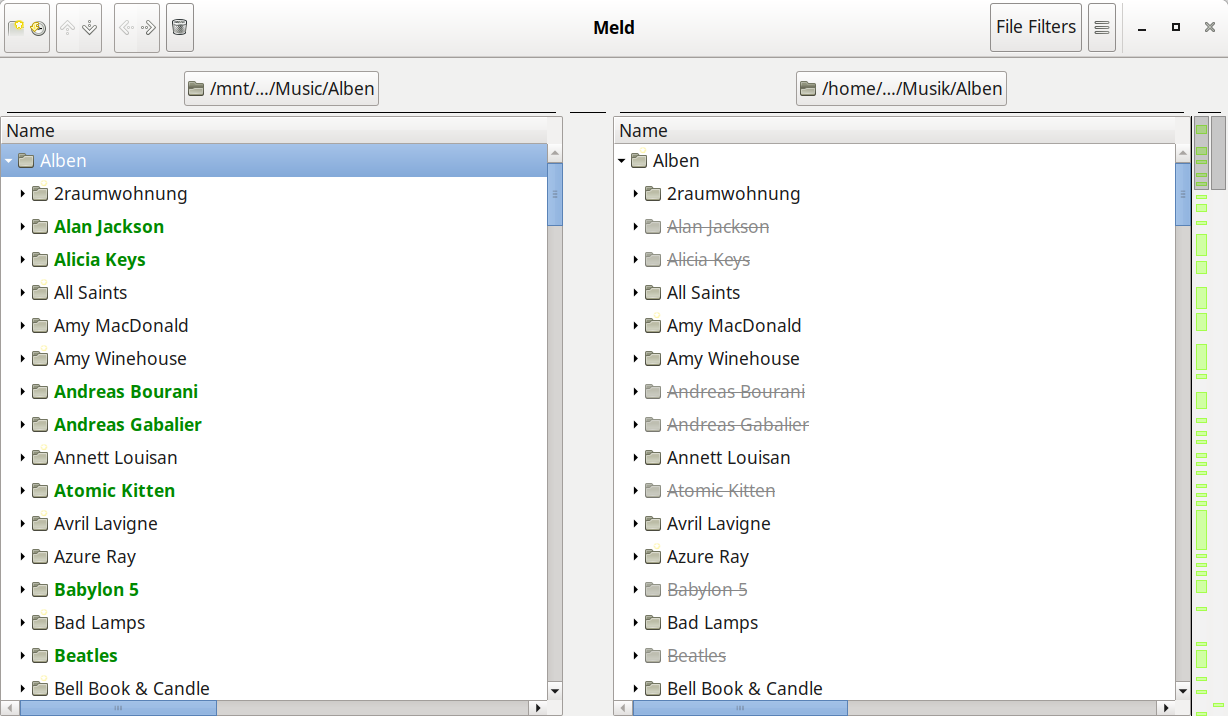Click the folder icon beside right-pane Alicia Keys
The width and height of the screenshot is (1228, 716).
coord(653,260)
